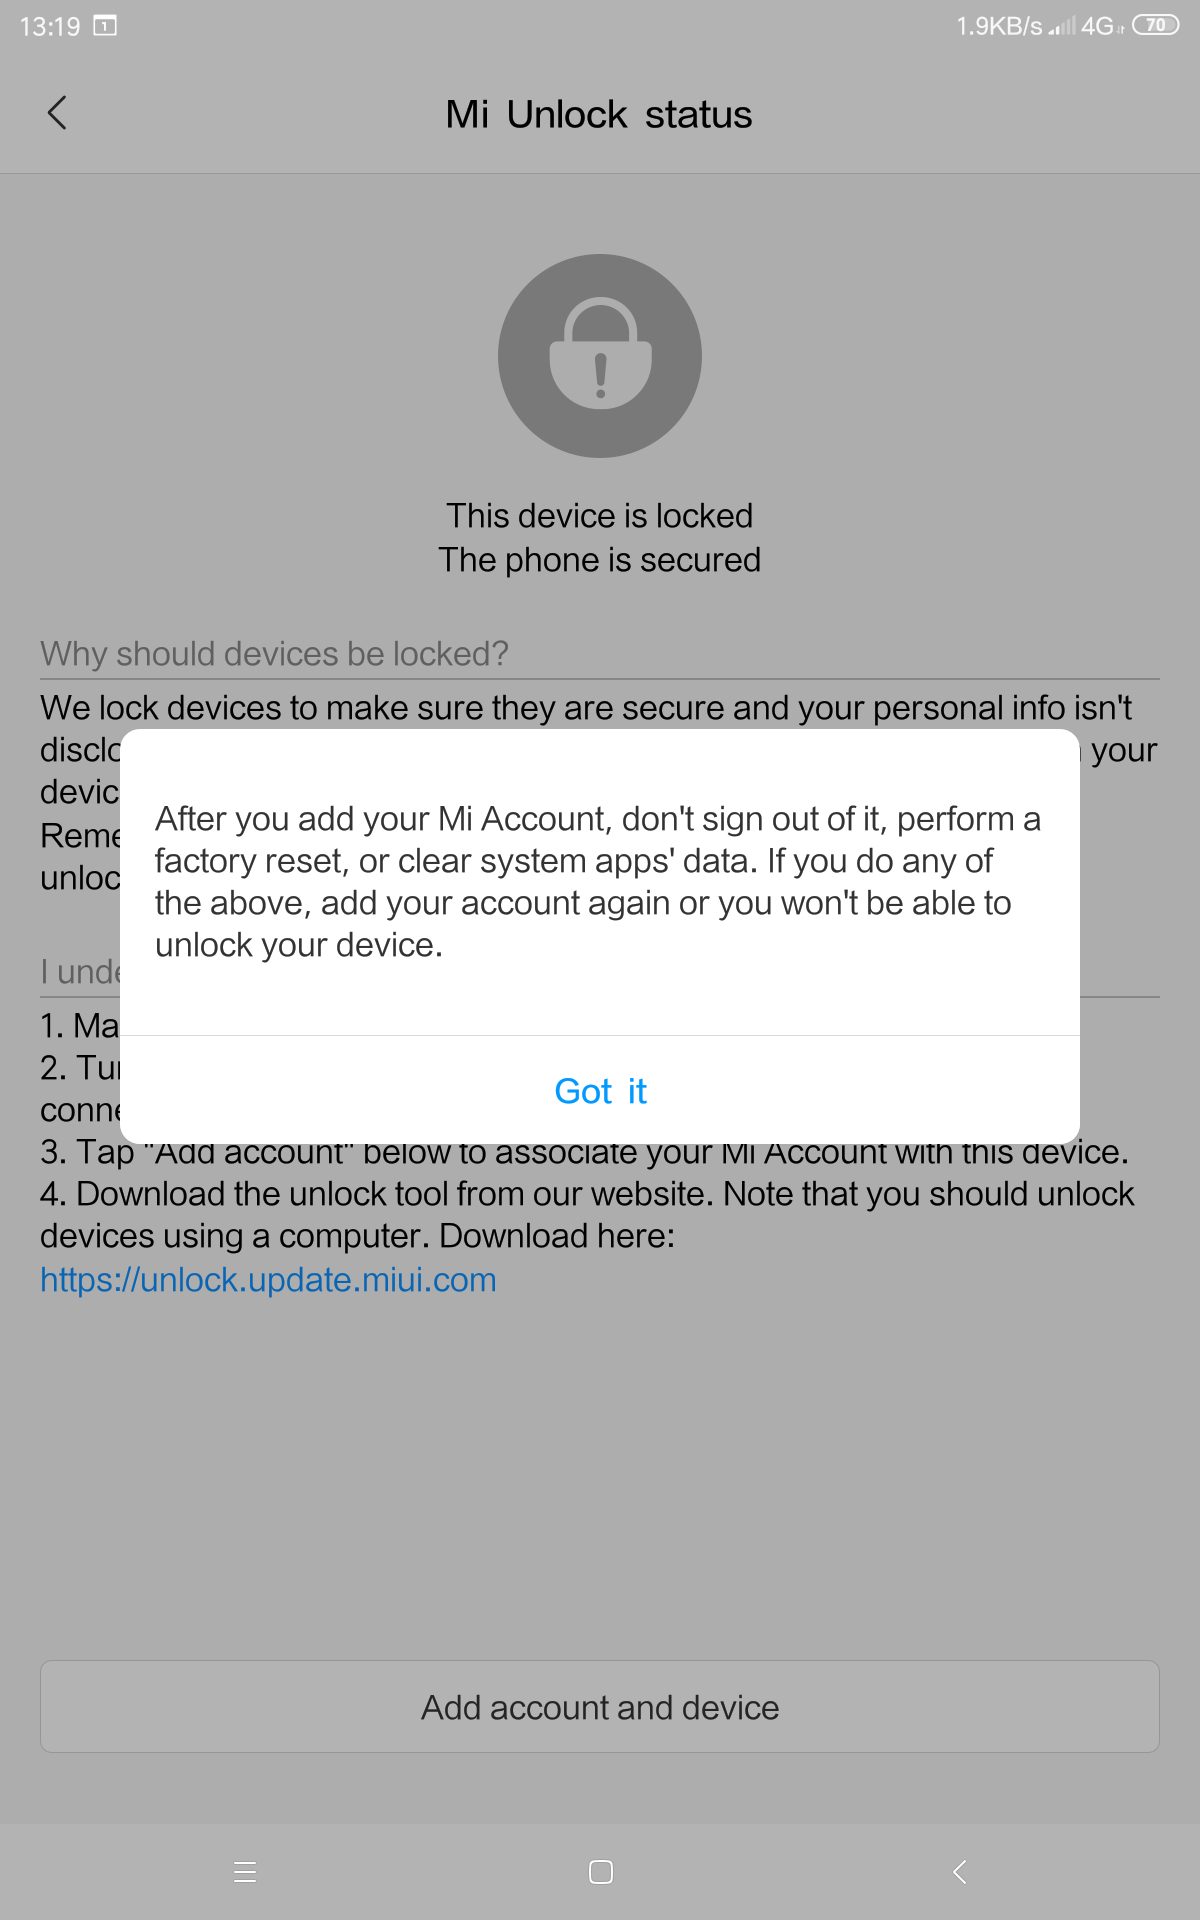Screen dimensions: 1200x1920
Task: Select the 'Why should devices be locked?' heading
Action: click(274, 654)
